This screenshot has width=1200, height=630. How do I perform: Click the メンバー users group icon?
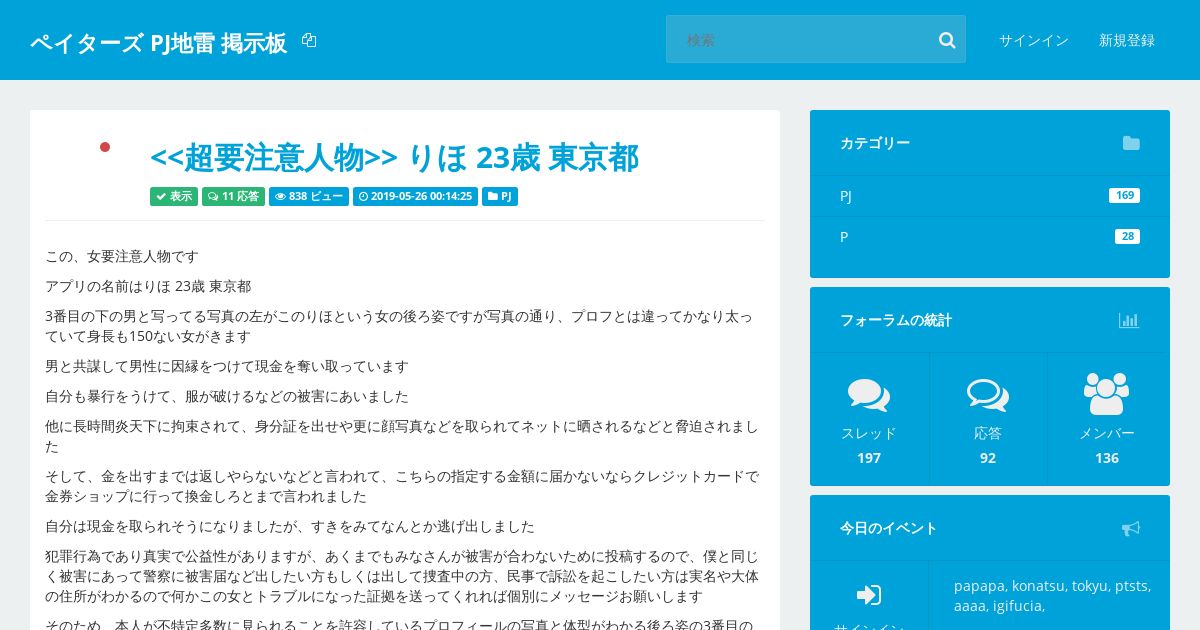(x=1106, y=393)
